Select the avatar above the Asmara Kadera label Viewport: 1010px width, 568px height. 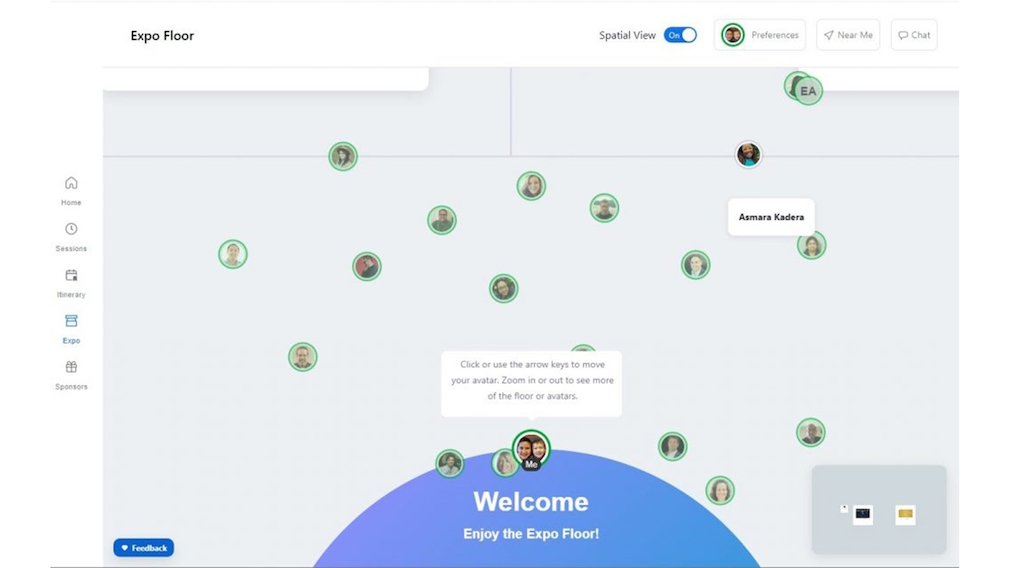pos(748,154)
